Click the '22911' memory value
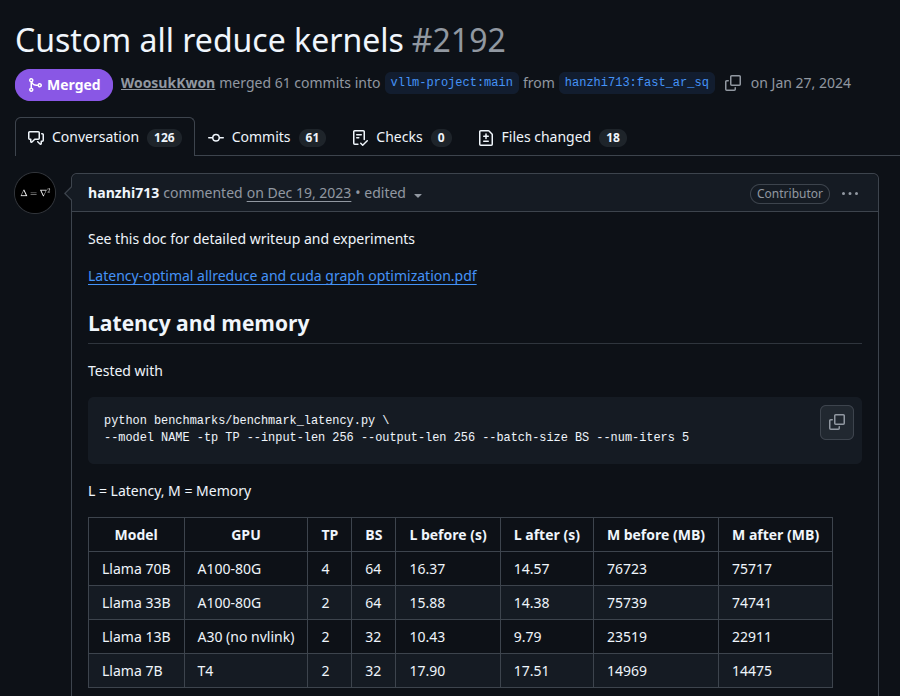 click(x=751, y=637)
